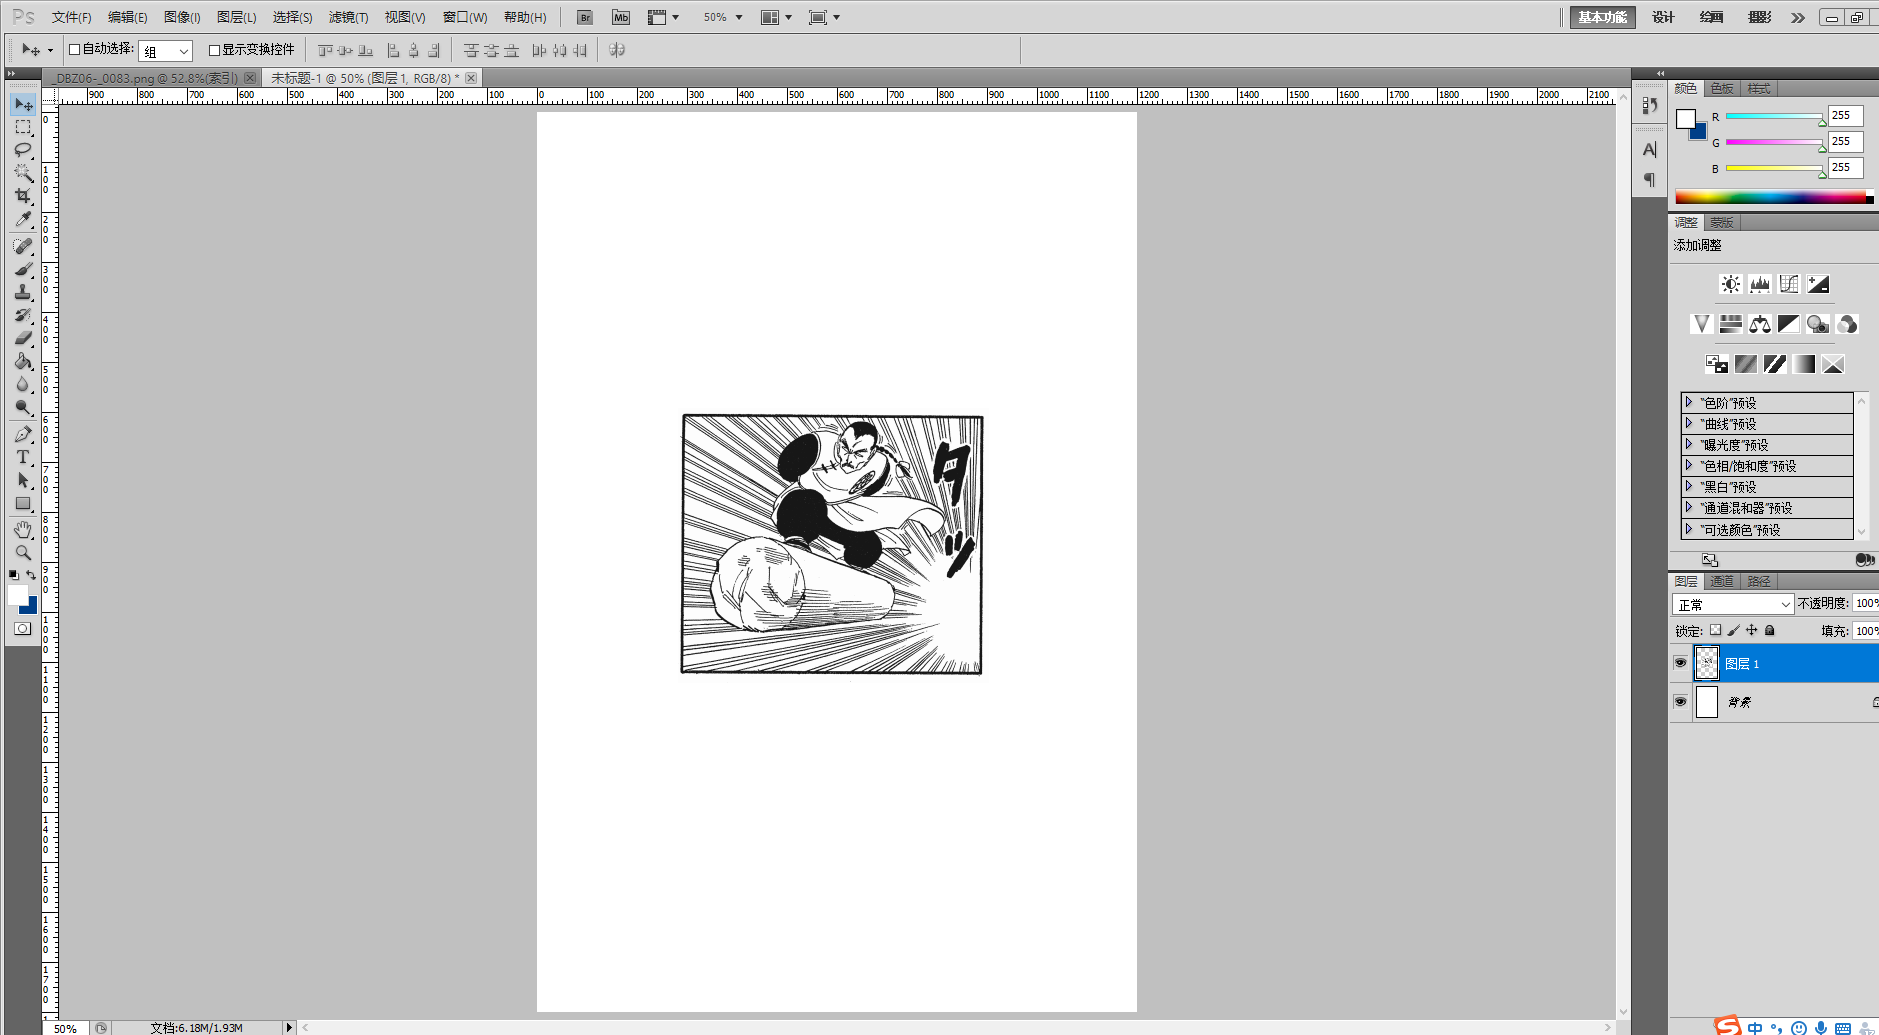
Task: Expand the "色相/饱和度"预设 list
Action: click(1689, 465)
